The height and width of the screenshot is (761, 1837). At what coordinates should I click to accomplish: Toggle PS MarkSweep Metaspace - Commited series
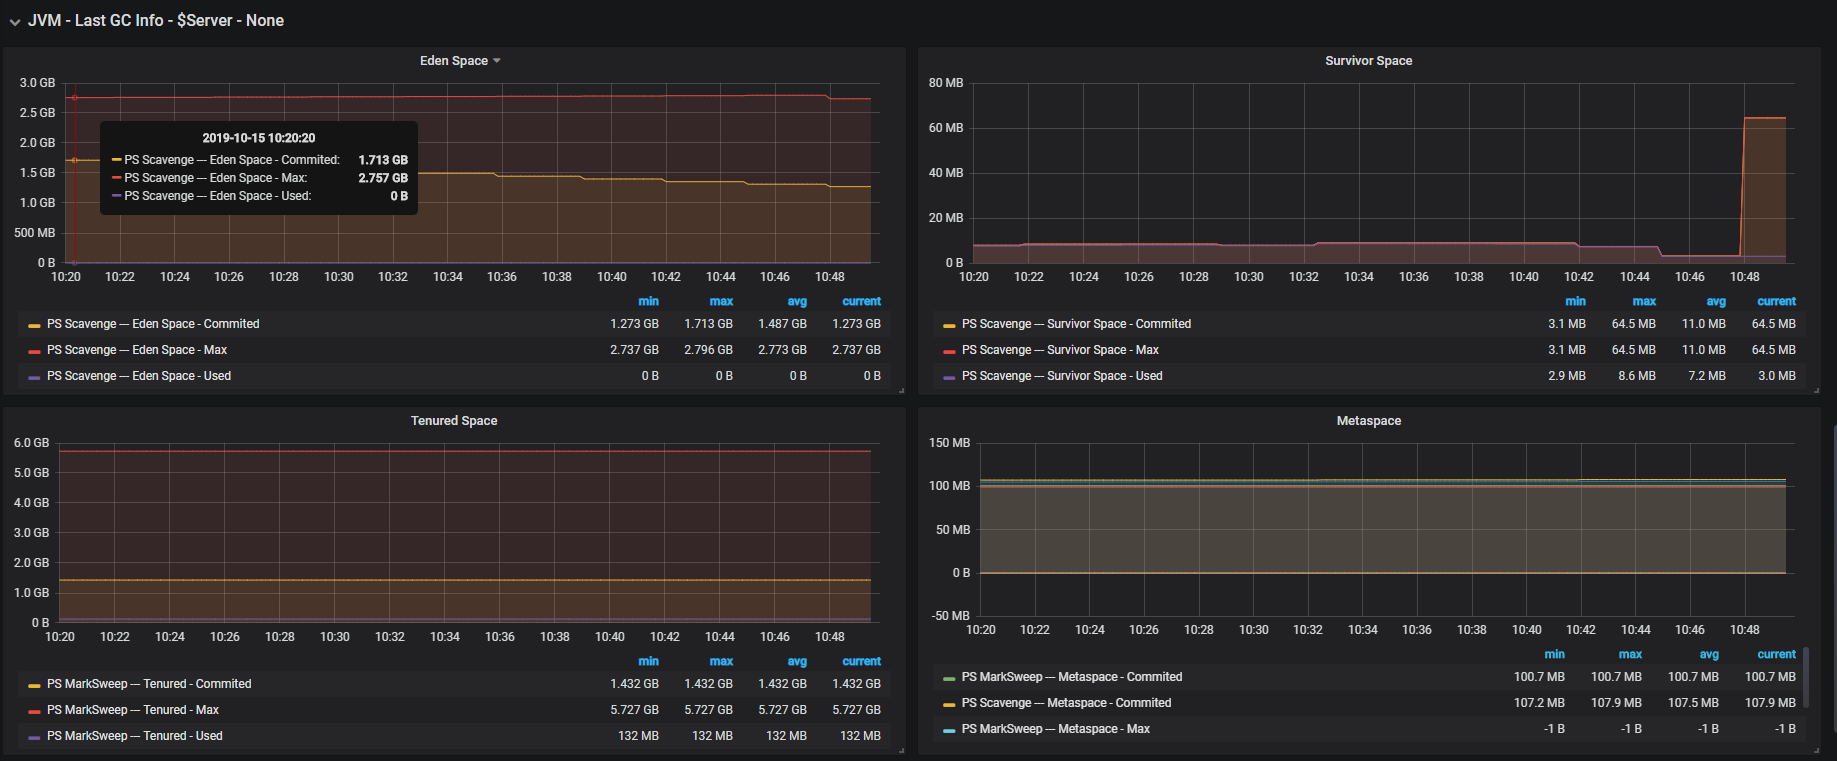[x=1072, y=677]
